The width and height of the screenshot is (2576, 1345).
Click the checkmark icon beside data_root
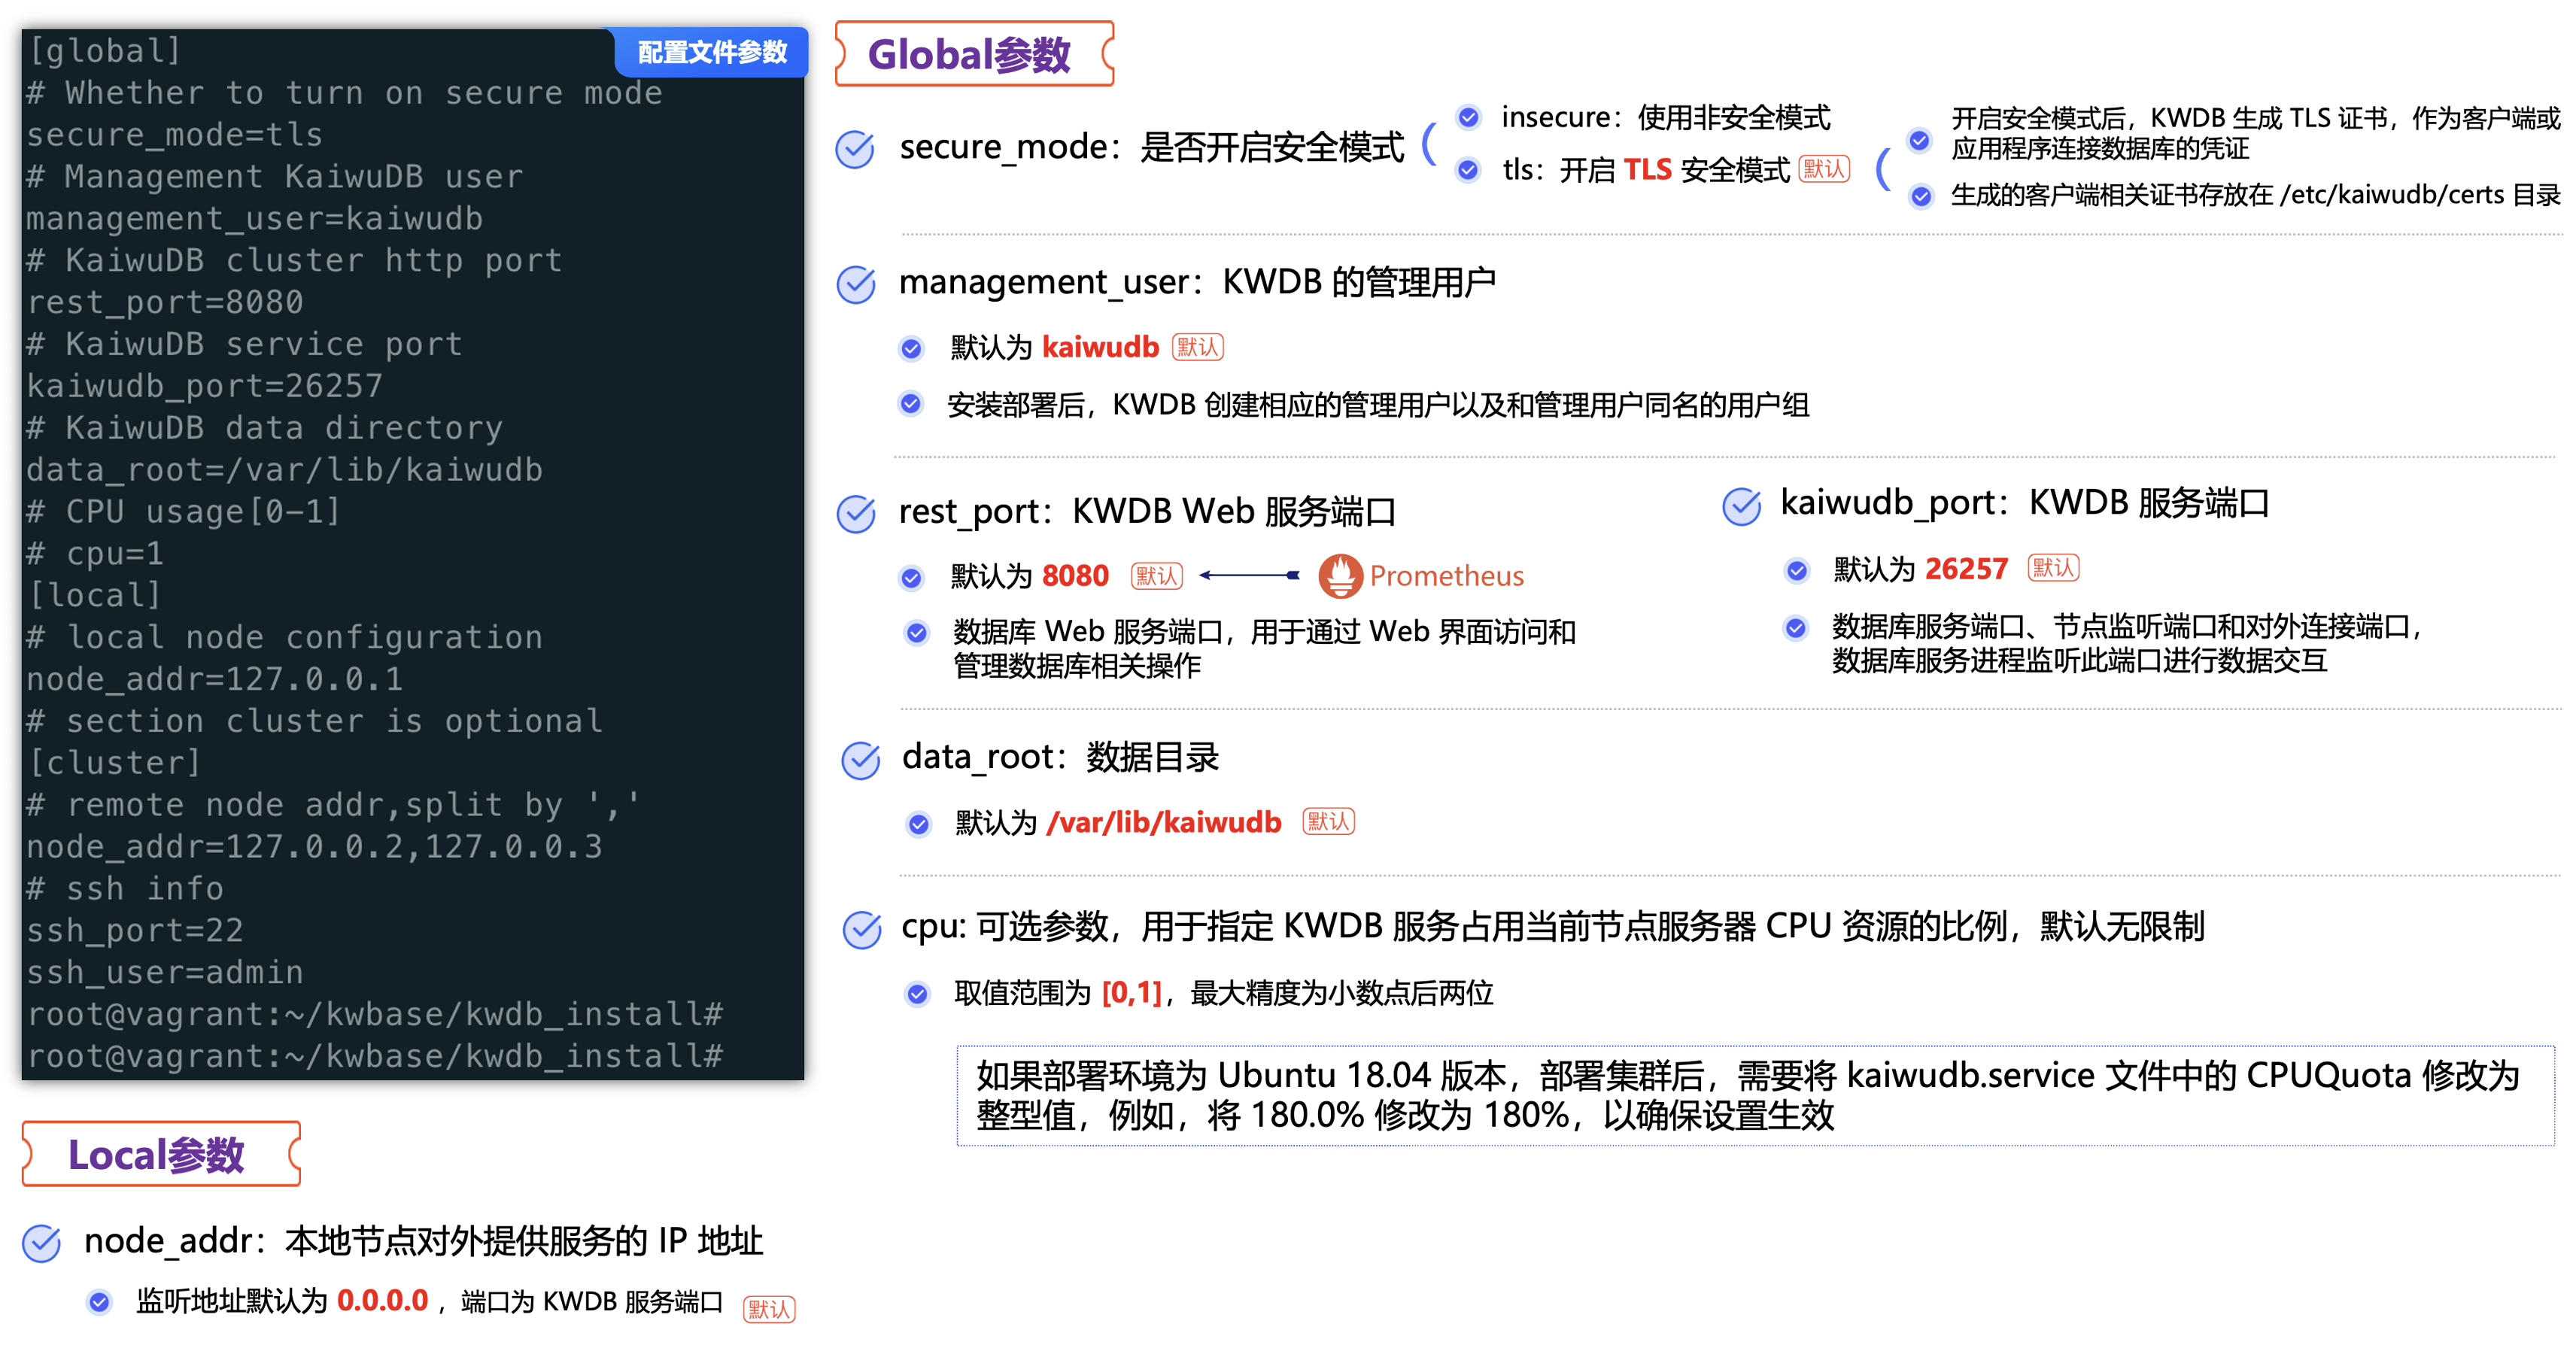click(860, 761)
